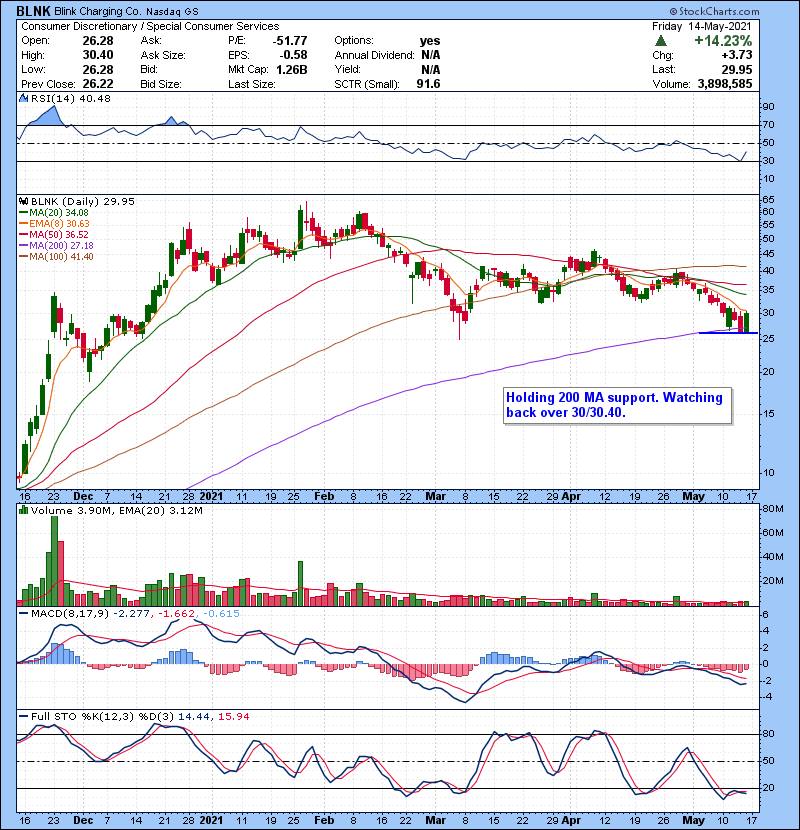Image resolution: width=800 pixels, height=830 pixels.
Task: Click the candlestick icon beside BLNK (Daily)
Action: (x=24, y=201)
